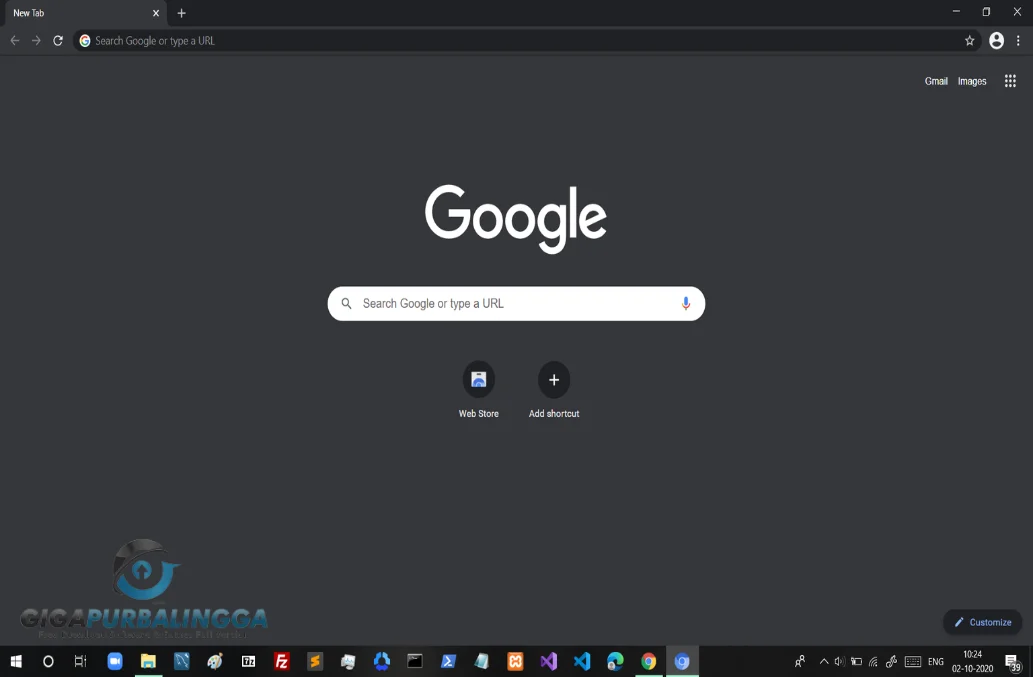Viewport: 1033px width, 677px height.
Task: Activate voice search with the microphone icon
Action: click(x=685, y=303)
